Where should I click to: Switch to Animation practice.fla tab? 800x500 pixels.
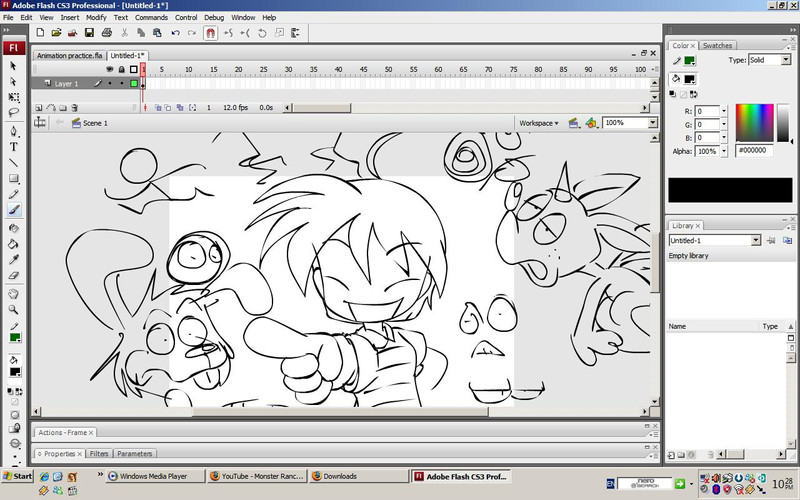coord(69,55)
